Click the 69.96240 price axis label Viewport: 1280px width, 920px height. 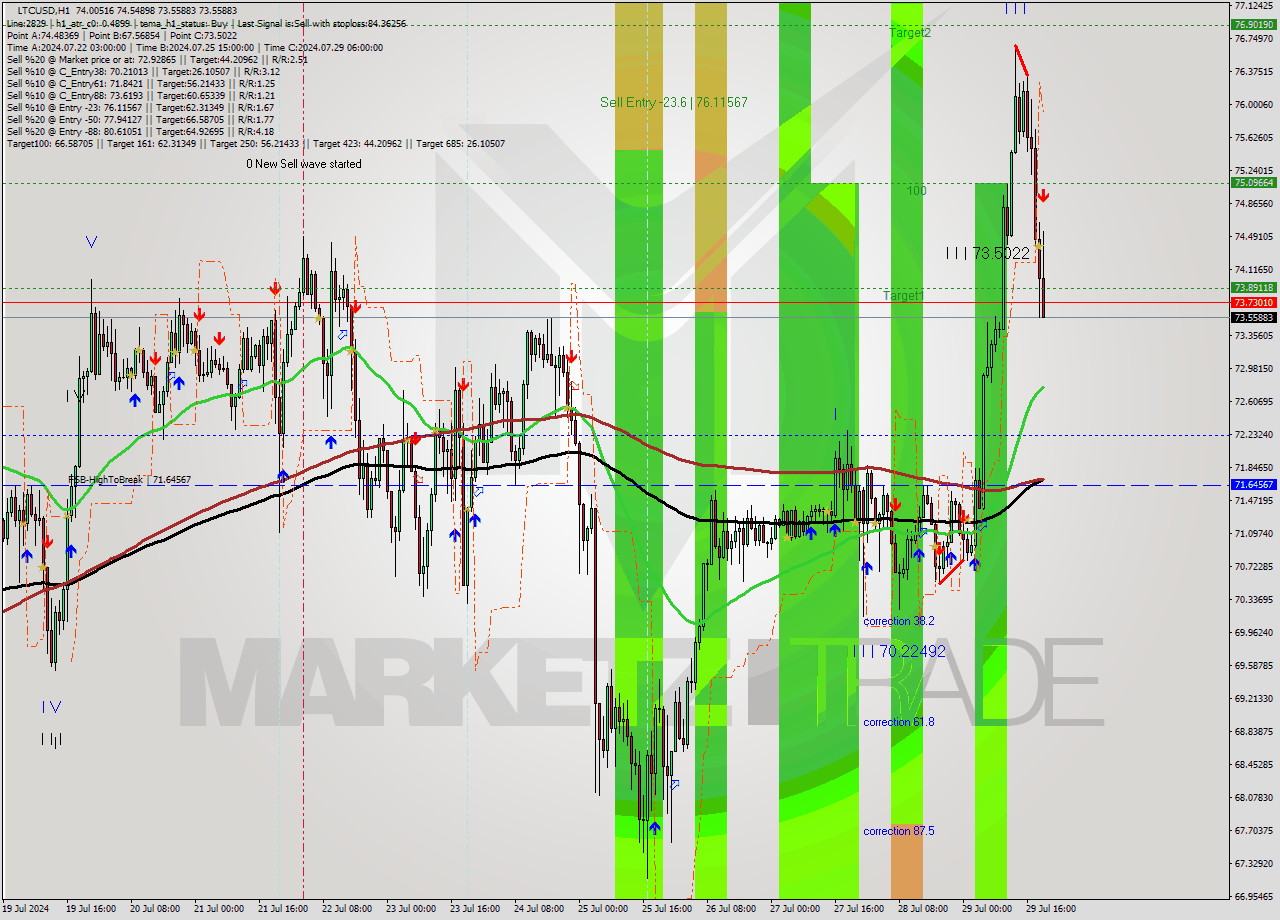click(1253, 633)
